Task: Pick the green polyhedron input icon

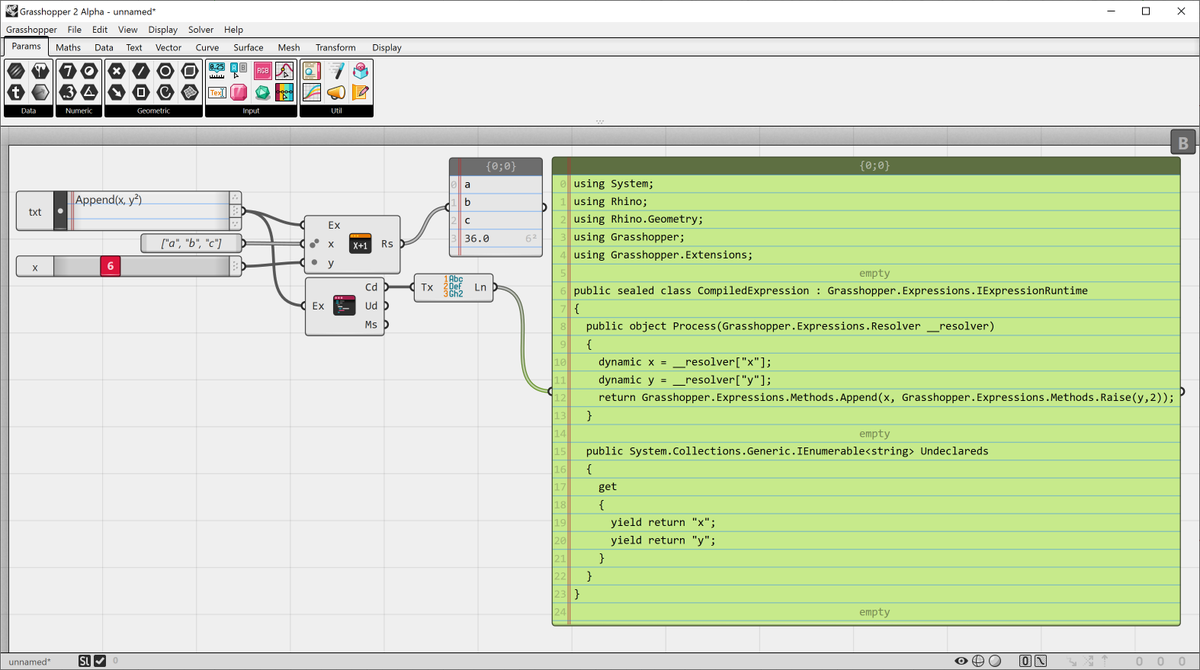Action: click(x=263, y=92)
